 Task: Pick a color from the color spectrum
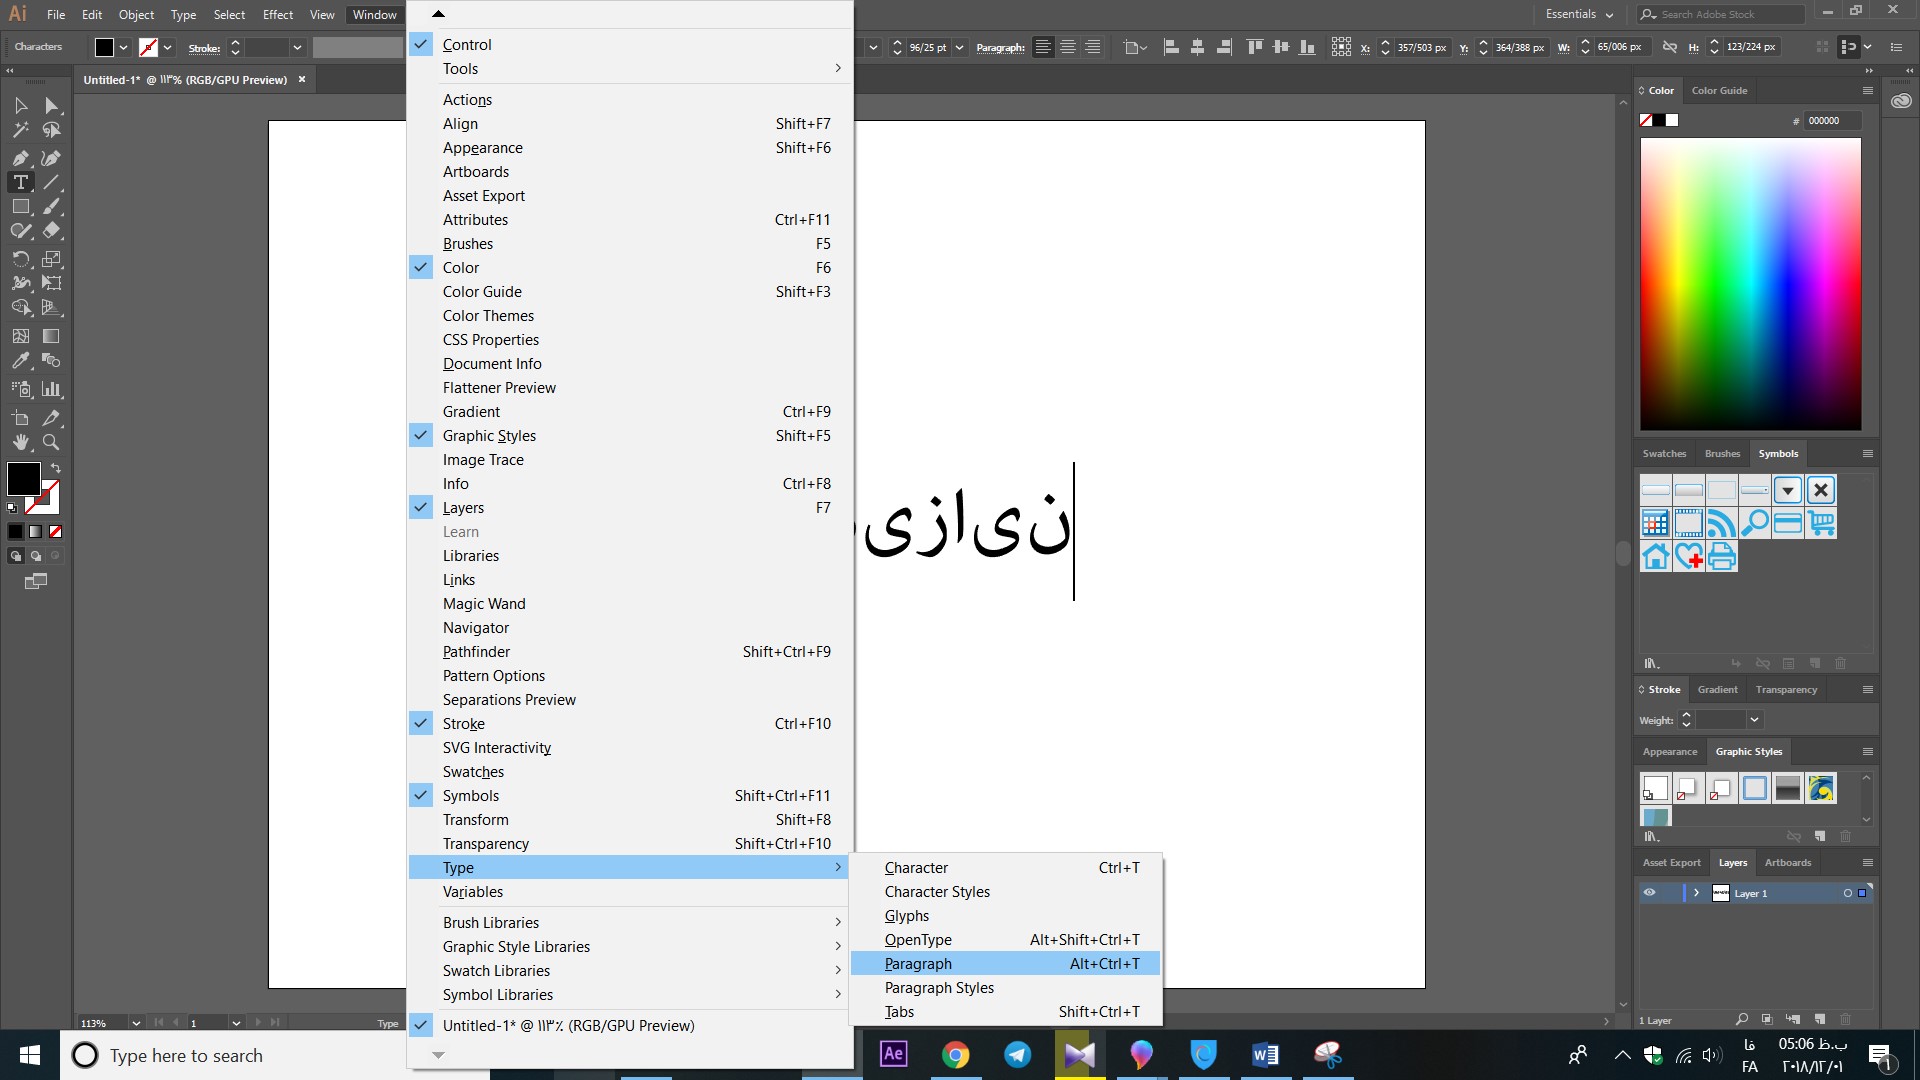pyautogui.click(x=1750, y=283)
